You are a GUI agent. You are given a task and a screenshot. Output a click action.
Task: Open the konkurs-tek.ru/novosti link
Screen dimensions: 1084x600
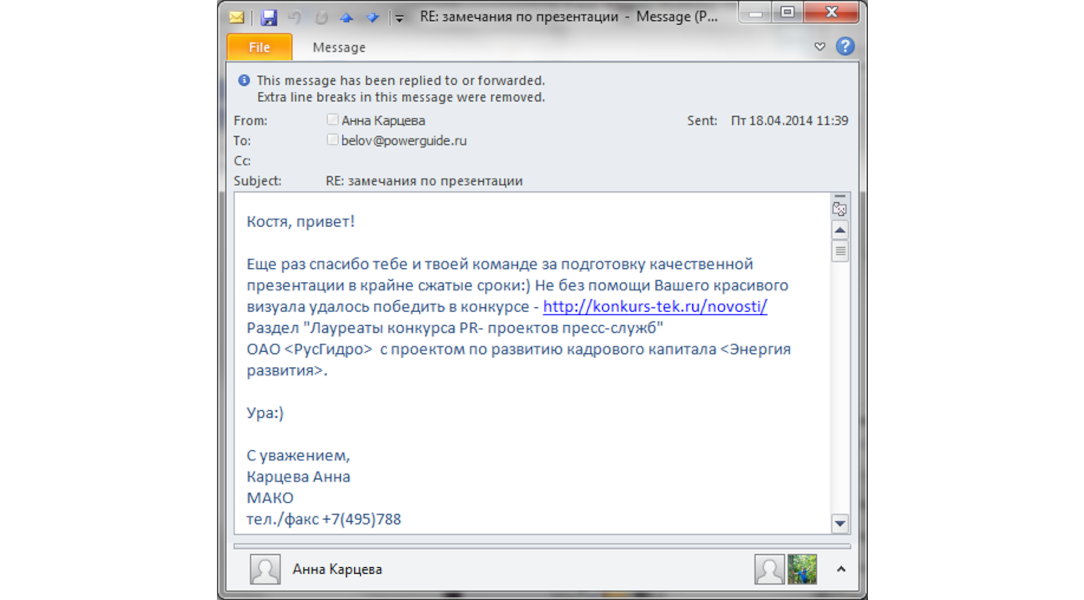click(655, 306)
